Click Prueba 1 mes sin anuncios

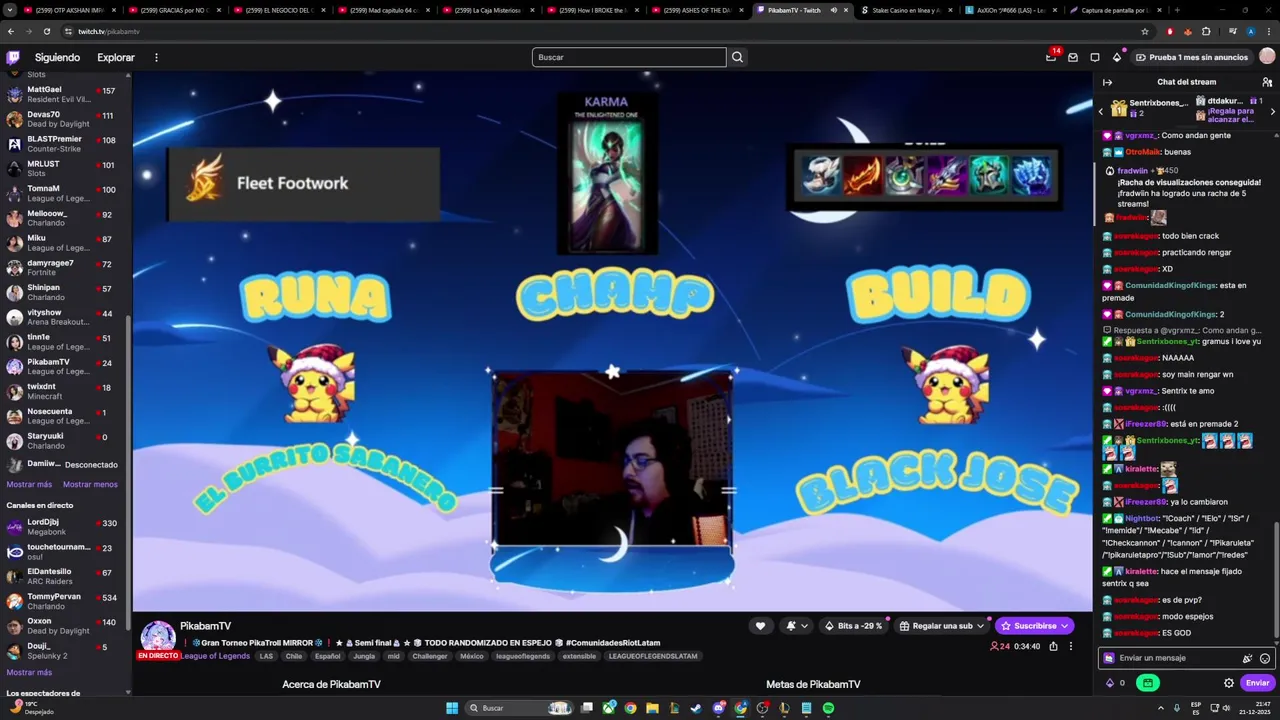pyautogui.click(x=1191, y=57)
